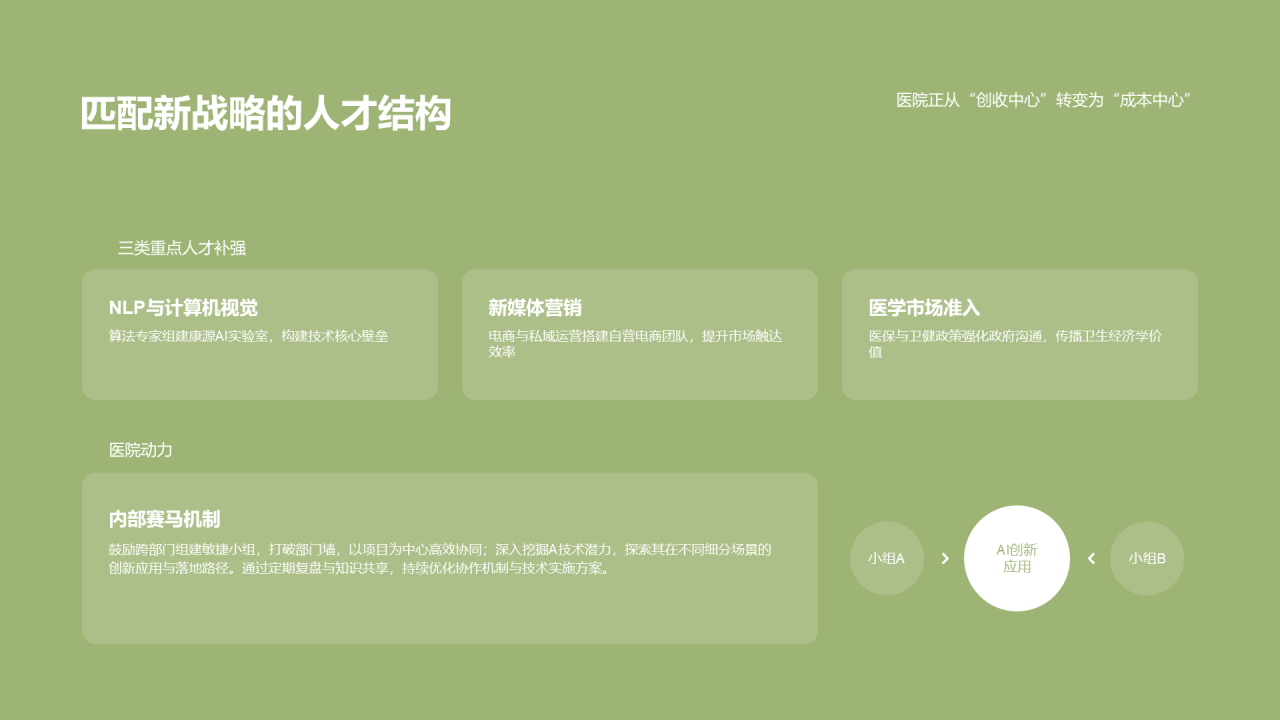This screenshot has width=1280, height=720.
Task: Click the left-pointing arrow beside 小组B
Action: (x=1090, y=558)
